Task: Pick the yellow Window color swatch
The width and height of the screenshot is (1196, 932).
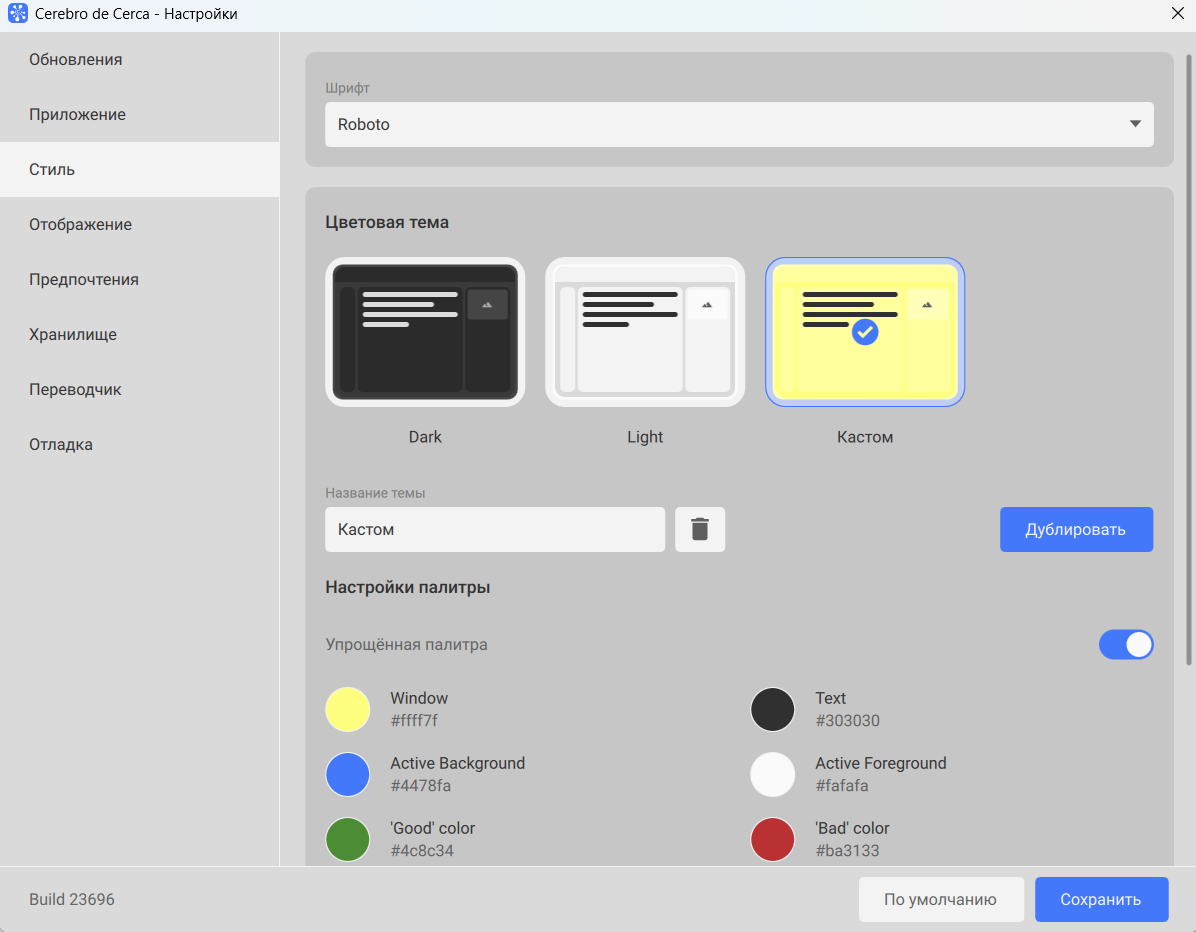Action: point(348,709)
